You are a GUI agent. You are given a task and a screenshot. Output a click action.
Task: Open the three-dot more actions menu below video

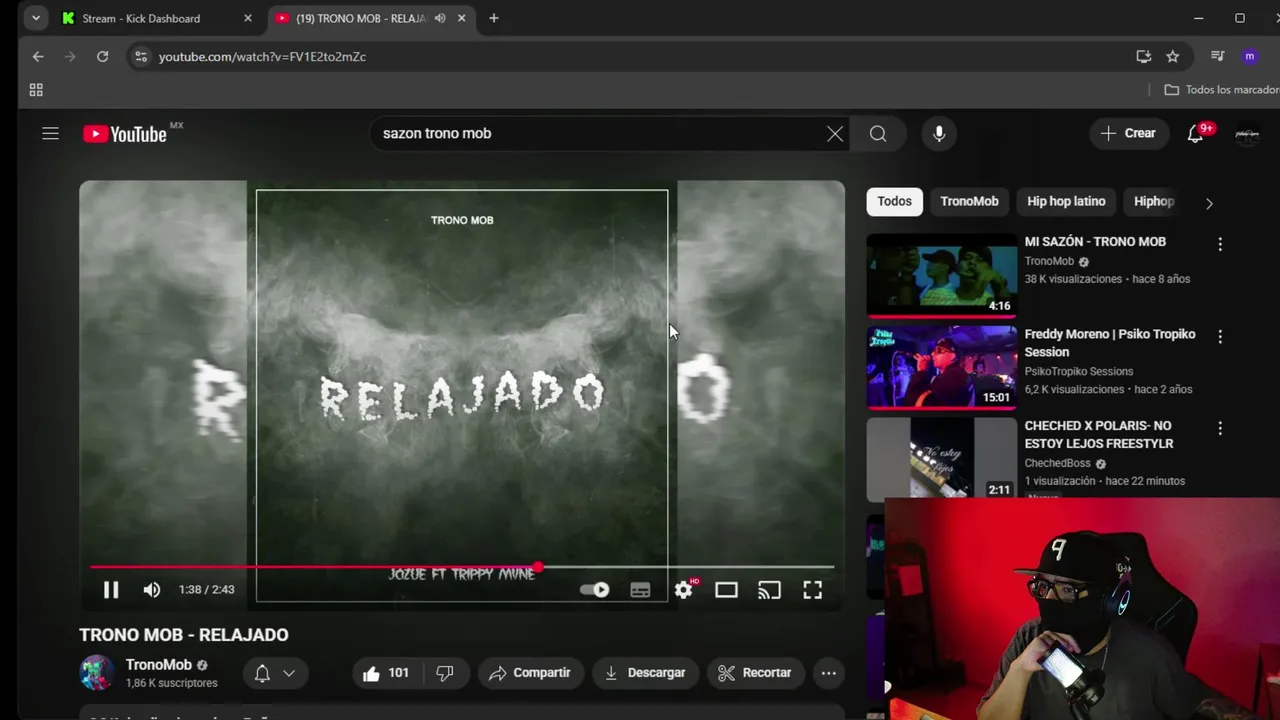[x=828, y=673]
